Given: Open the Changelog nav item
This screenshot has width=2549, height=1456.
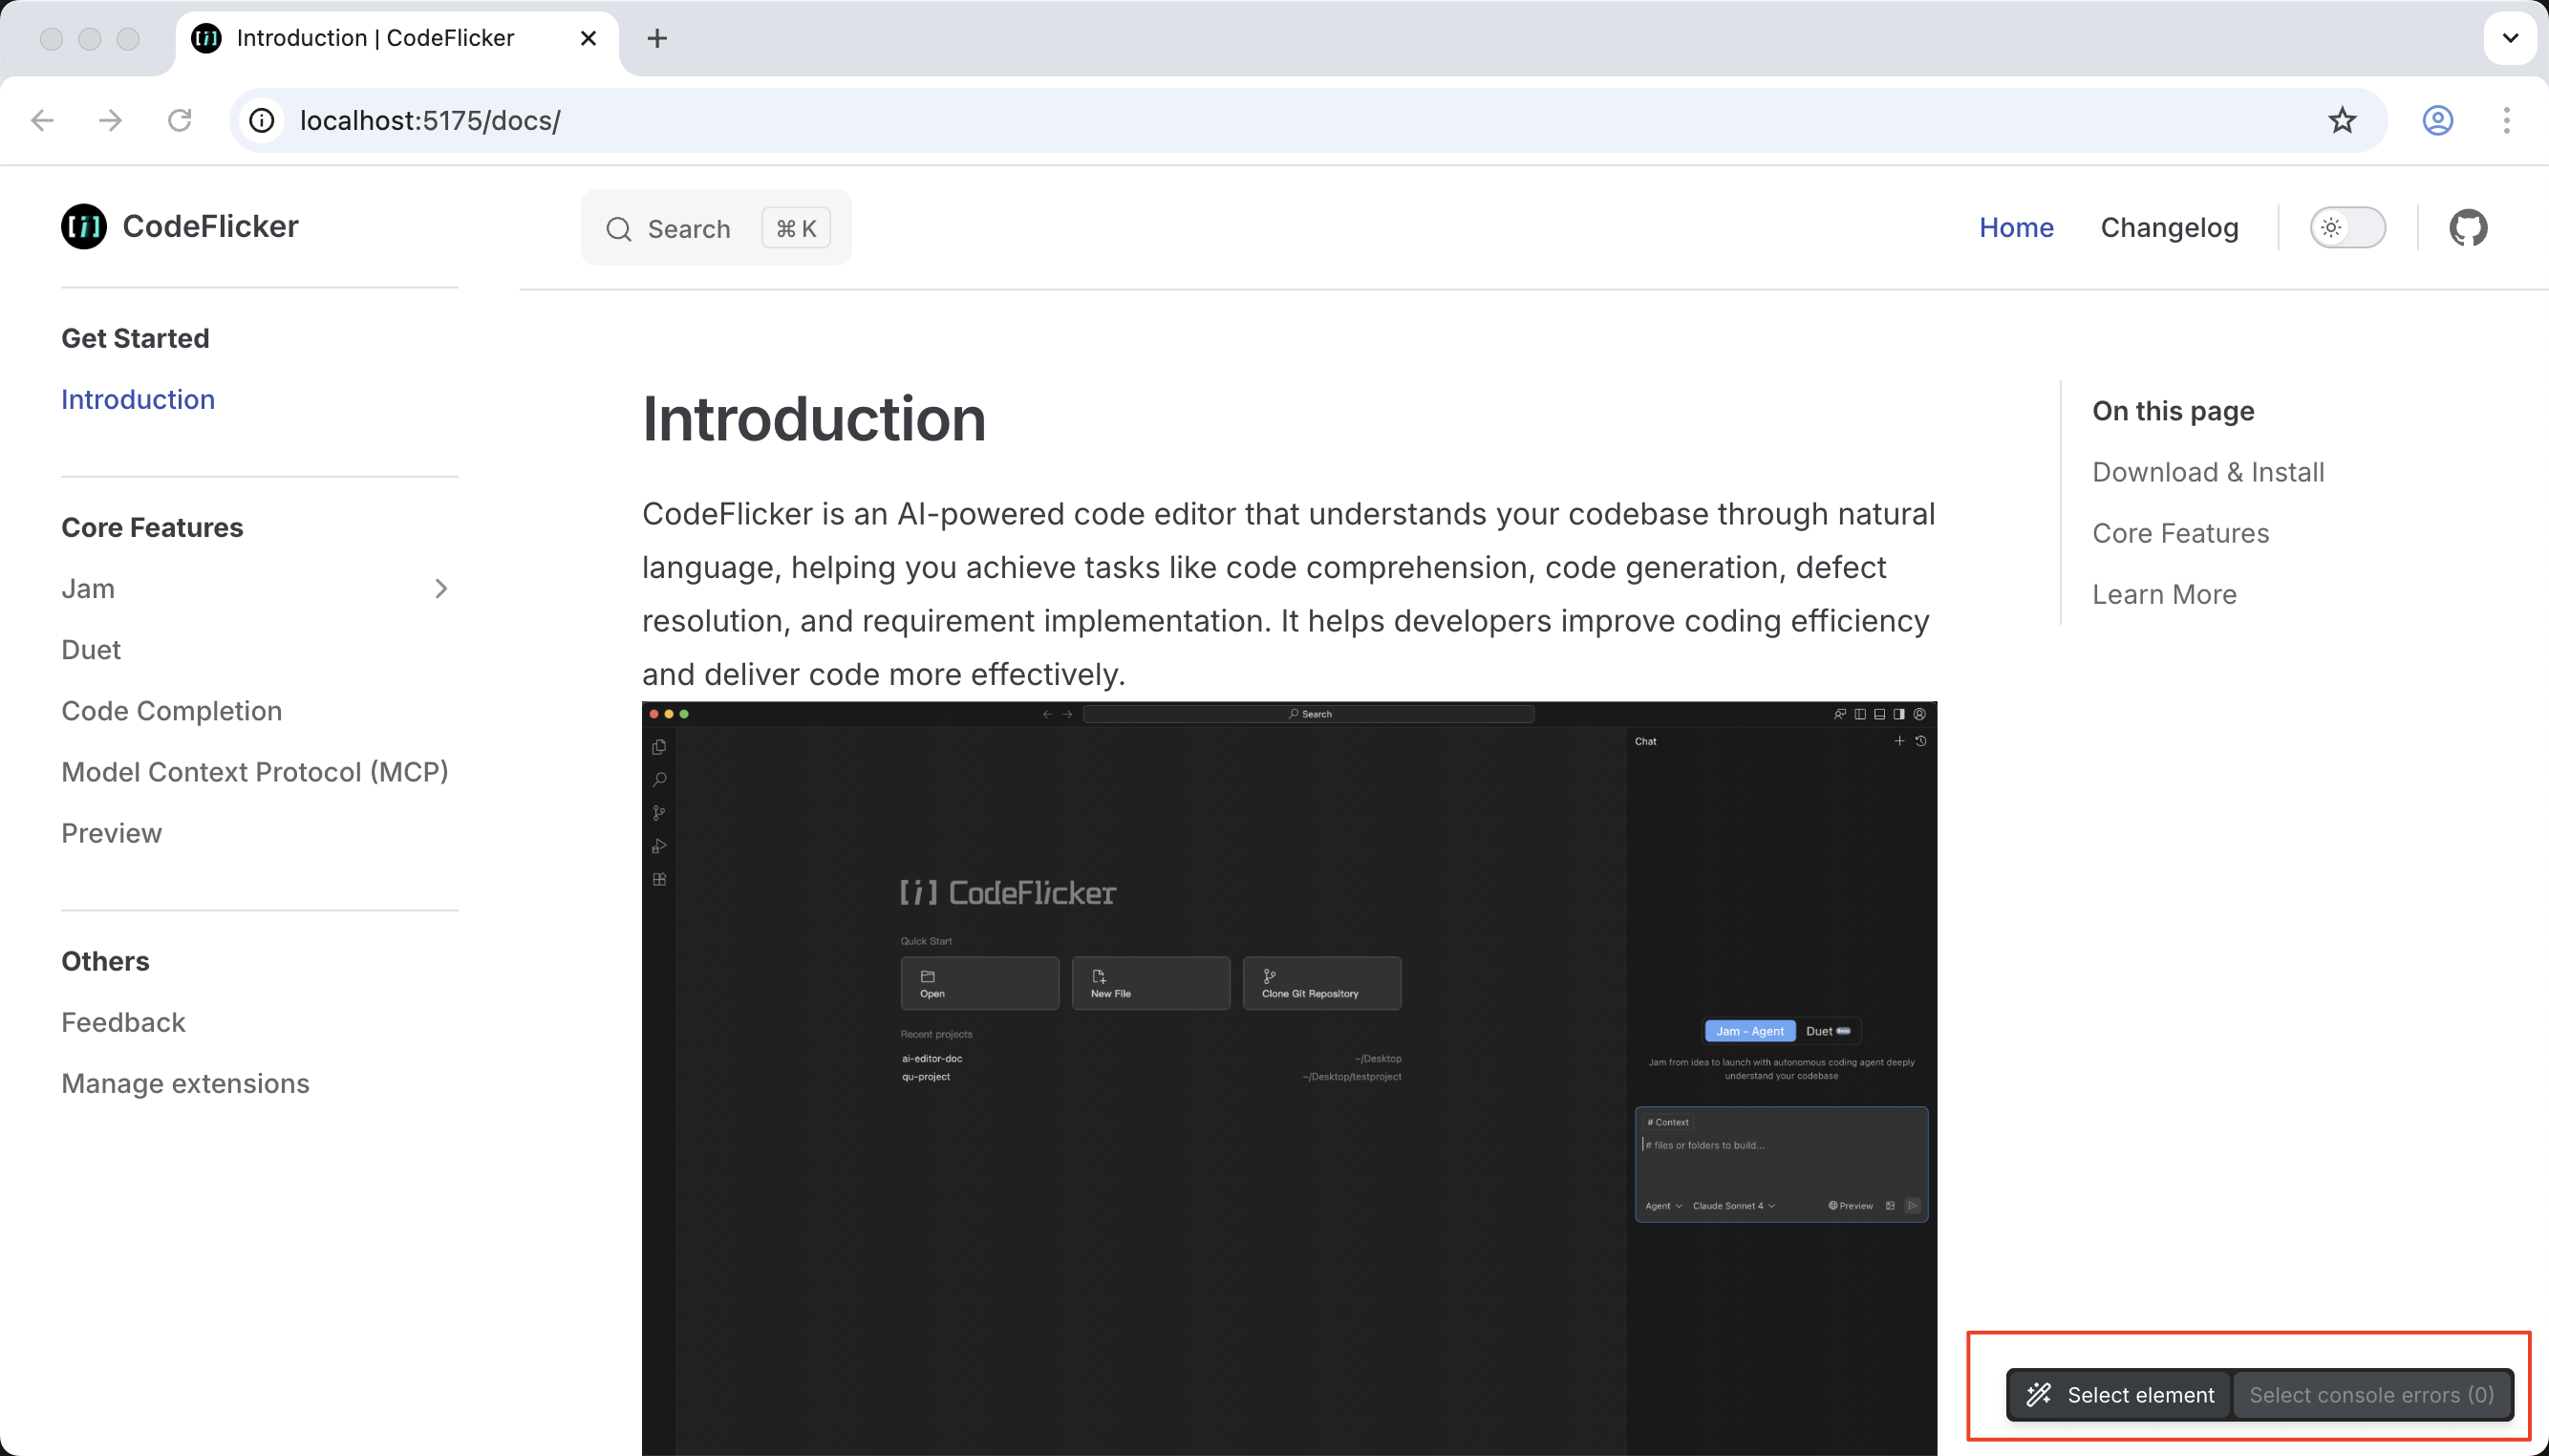Looking at the screenshot, I should pos(2168,228).
